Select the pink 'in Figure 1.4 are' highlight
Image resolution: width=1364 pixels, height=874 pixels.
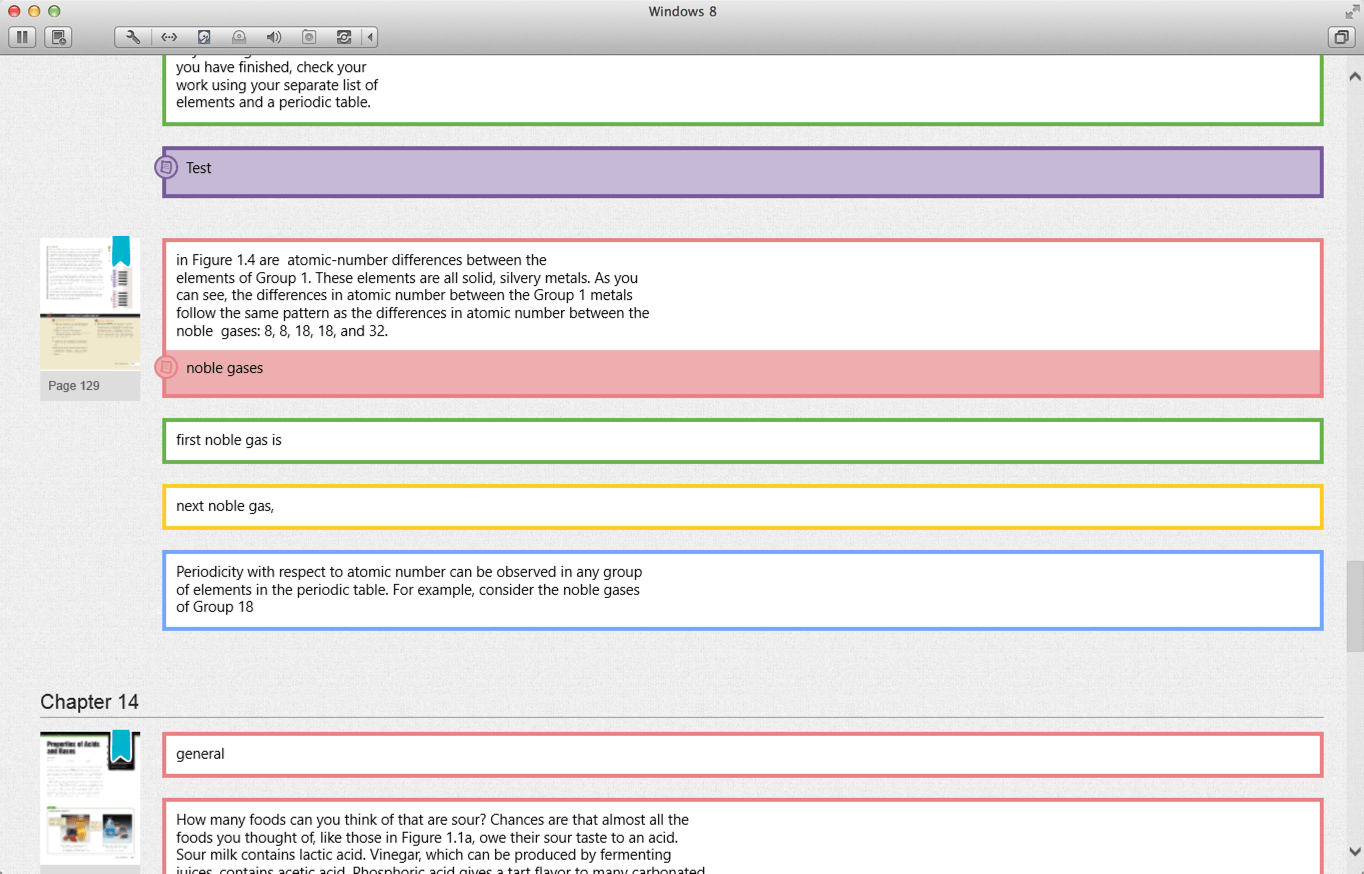[x=743, y=295]
